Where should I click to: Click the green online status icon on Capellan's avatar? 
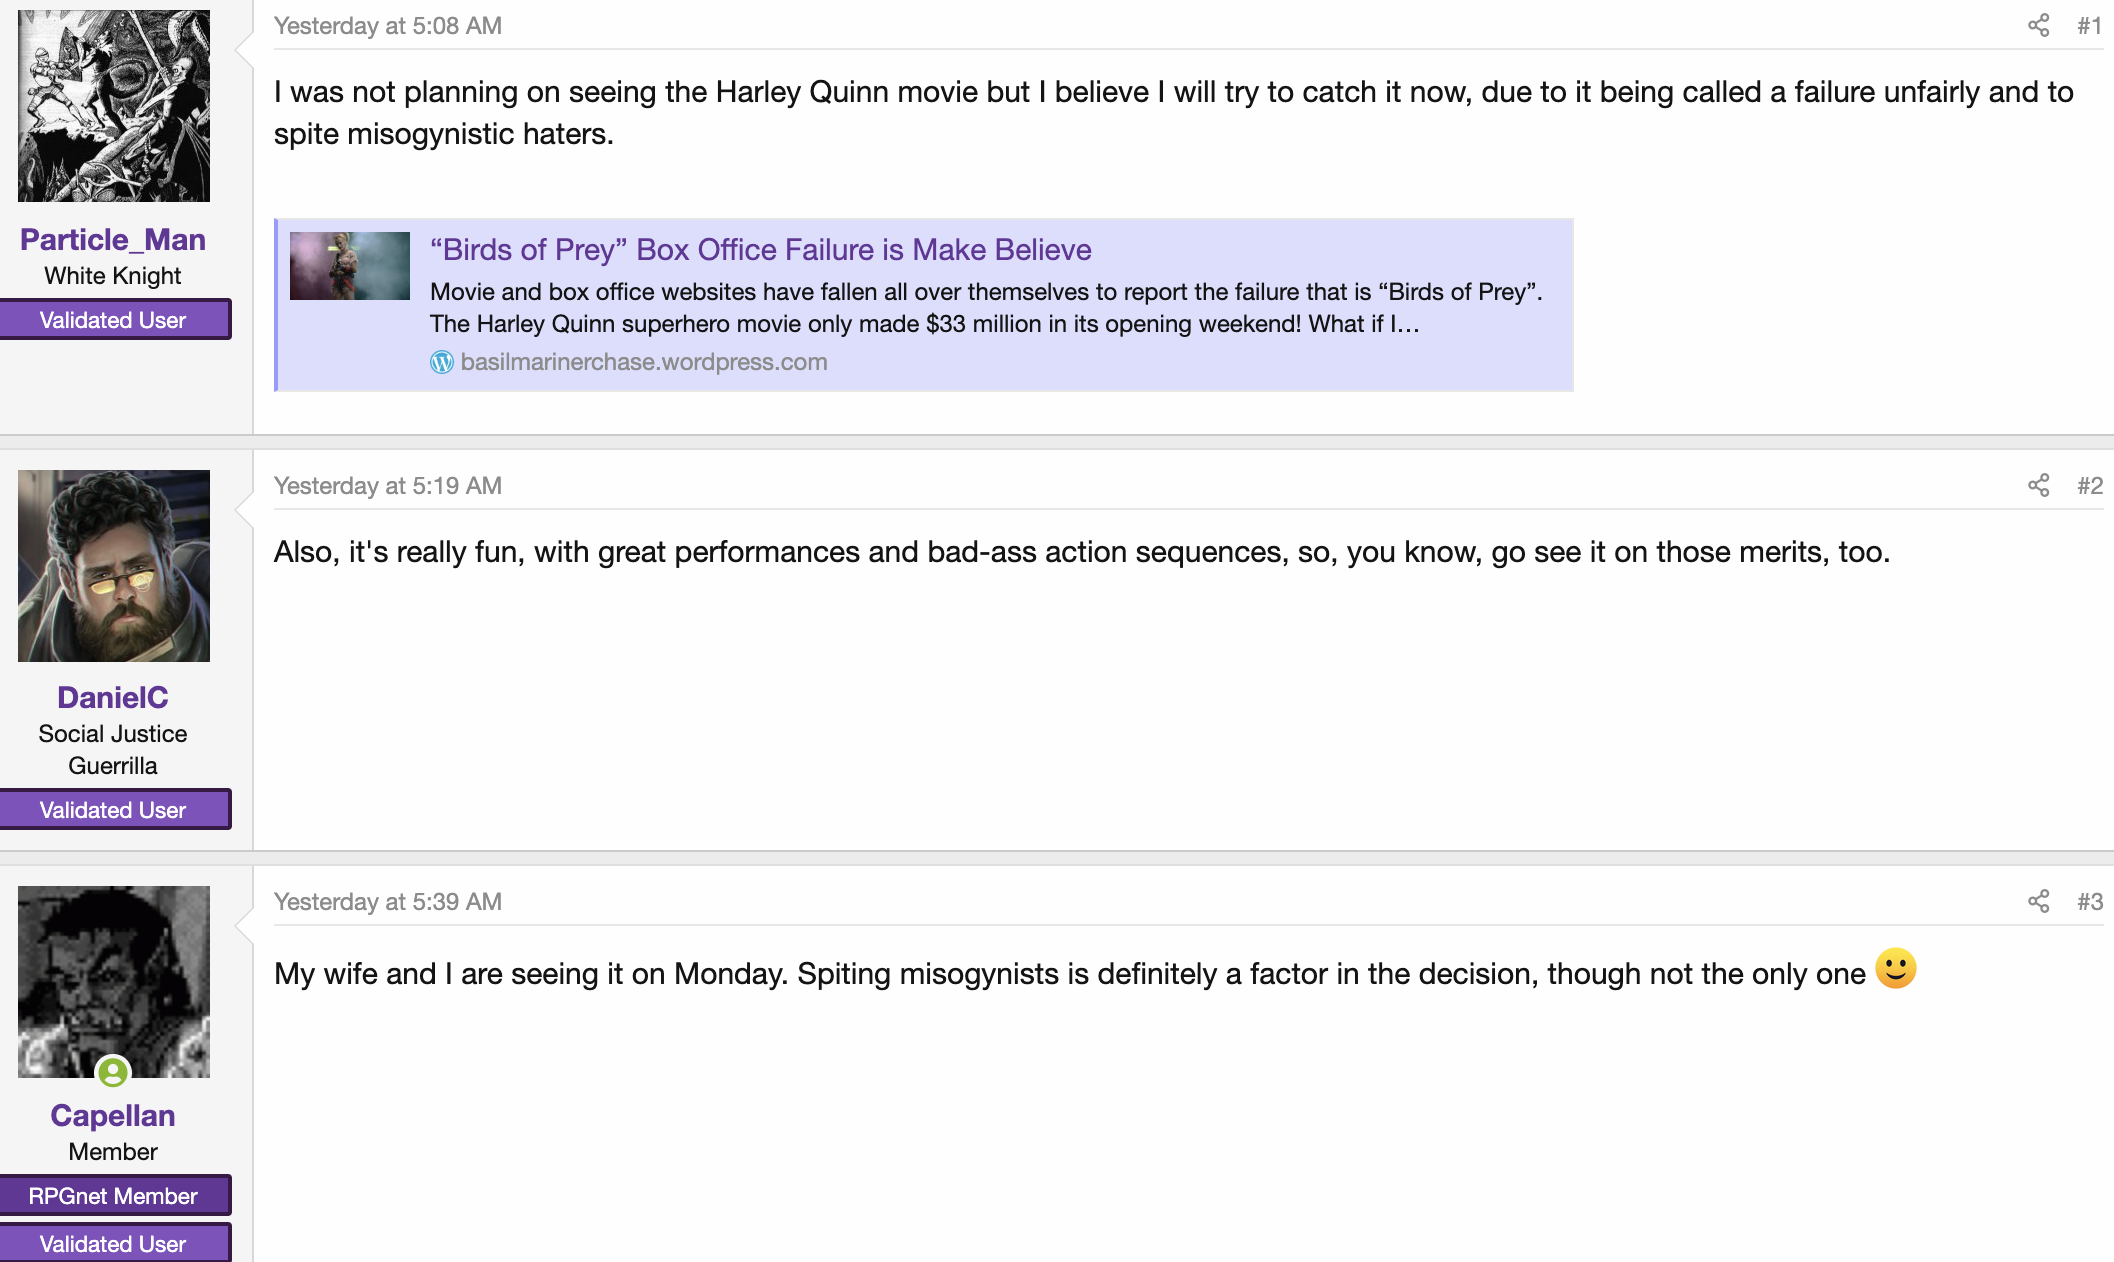[113, 1073]
